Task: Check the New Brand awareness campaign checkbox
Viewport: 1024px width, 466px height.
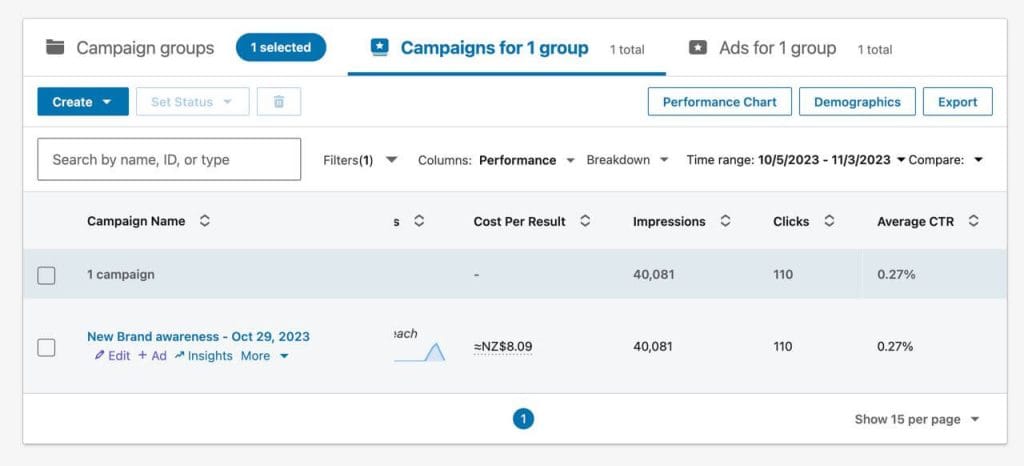Action: 47,347
